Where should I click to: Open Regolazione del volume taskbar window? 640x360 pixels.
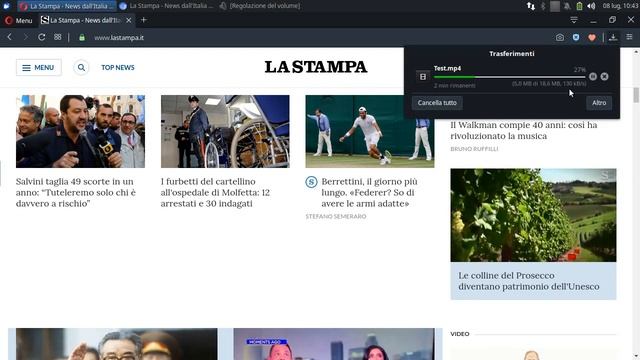[260, 6]
